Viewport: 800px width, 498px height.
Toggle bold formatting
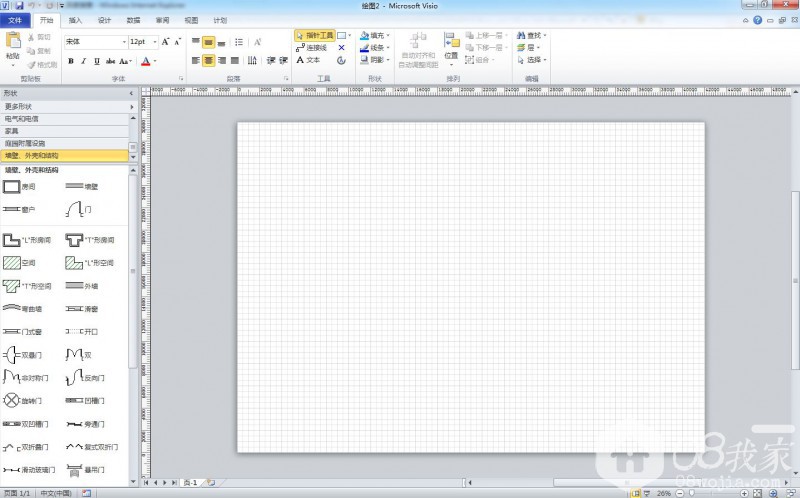[x=71, y=61]
